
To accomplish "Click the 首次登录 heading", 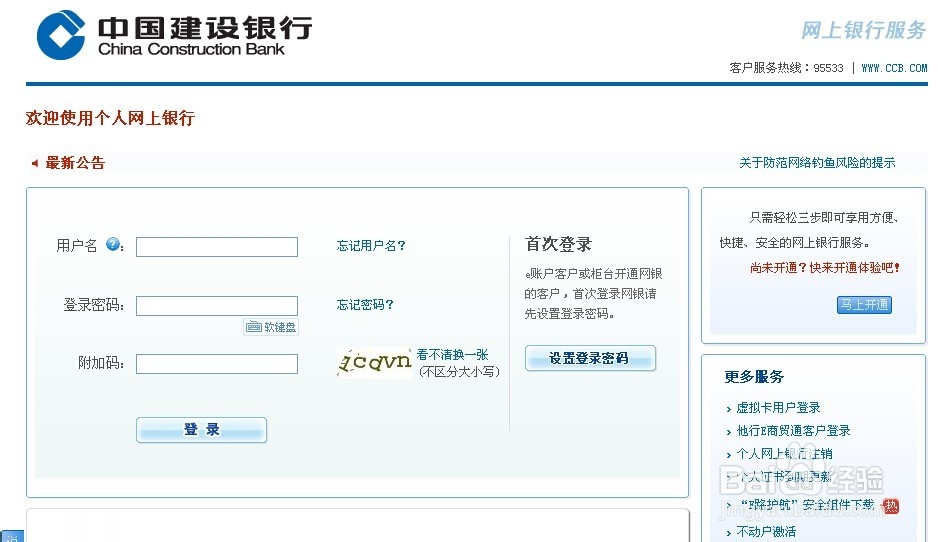I will coord(558,244).
